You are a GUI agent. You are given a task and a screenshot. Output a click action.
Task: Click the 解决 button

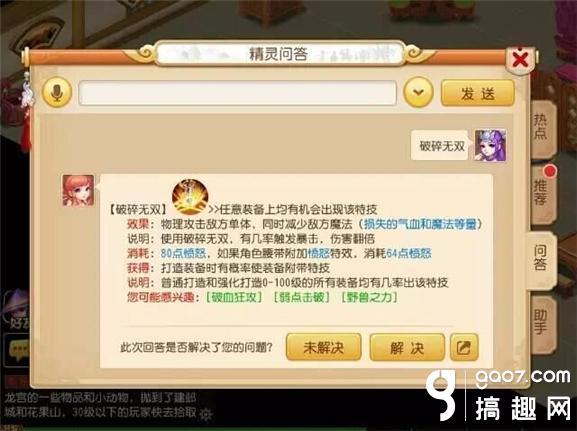[x=407, y=348]
